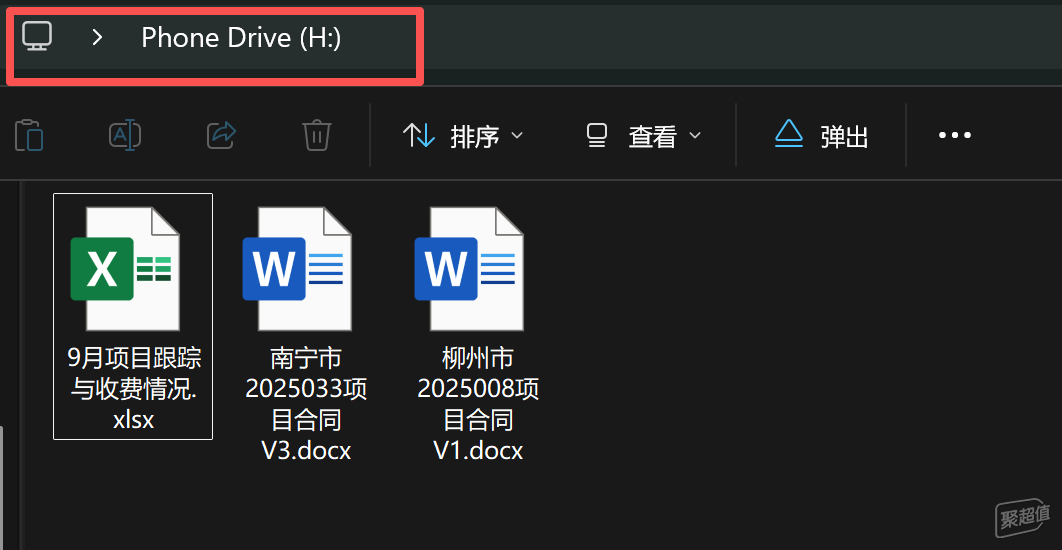This screenshot has width=1062, height=550.
Task: Select the Phone Drive (H:) breadcrumb
Action: tap(241, 38)
